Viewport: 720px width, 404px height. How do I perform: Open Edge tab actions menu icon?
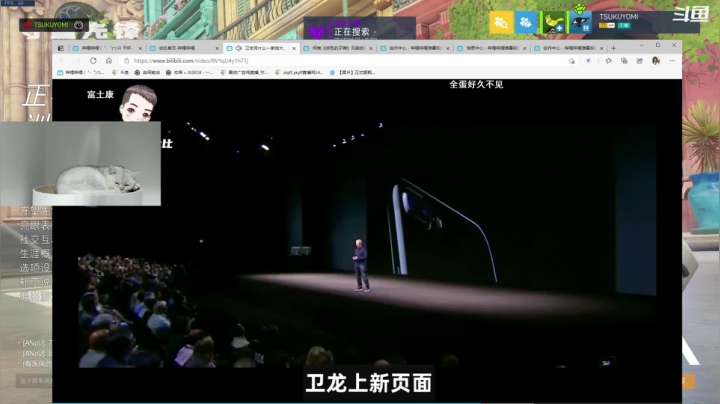click(x=61, y=48)
